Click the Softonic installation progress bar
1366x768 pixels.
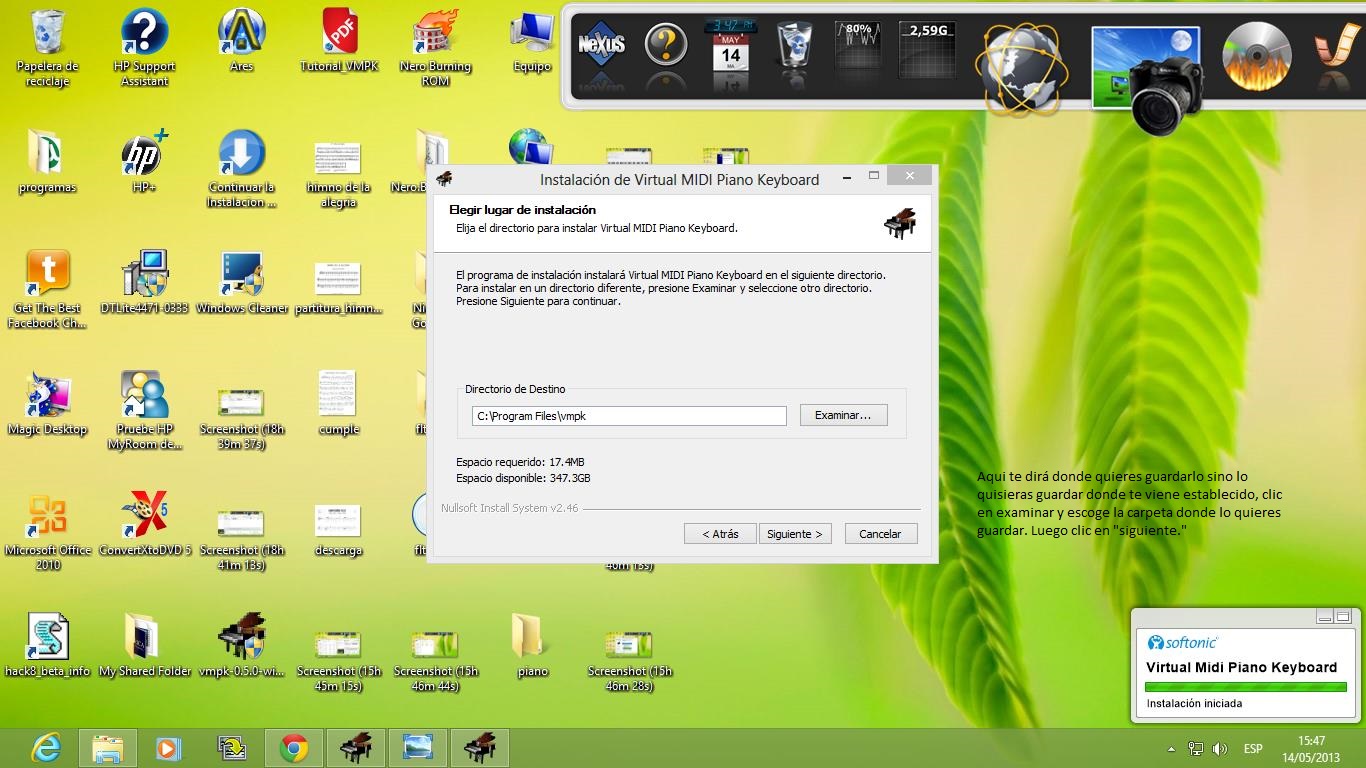coord(1245,687)
